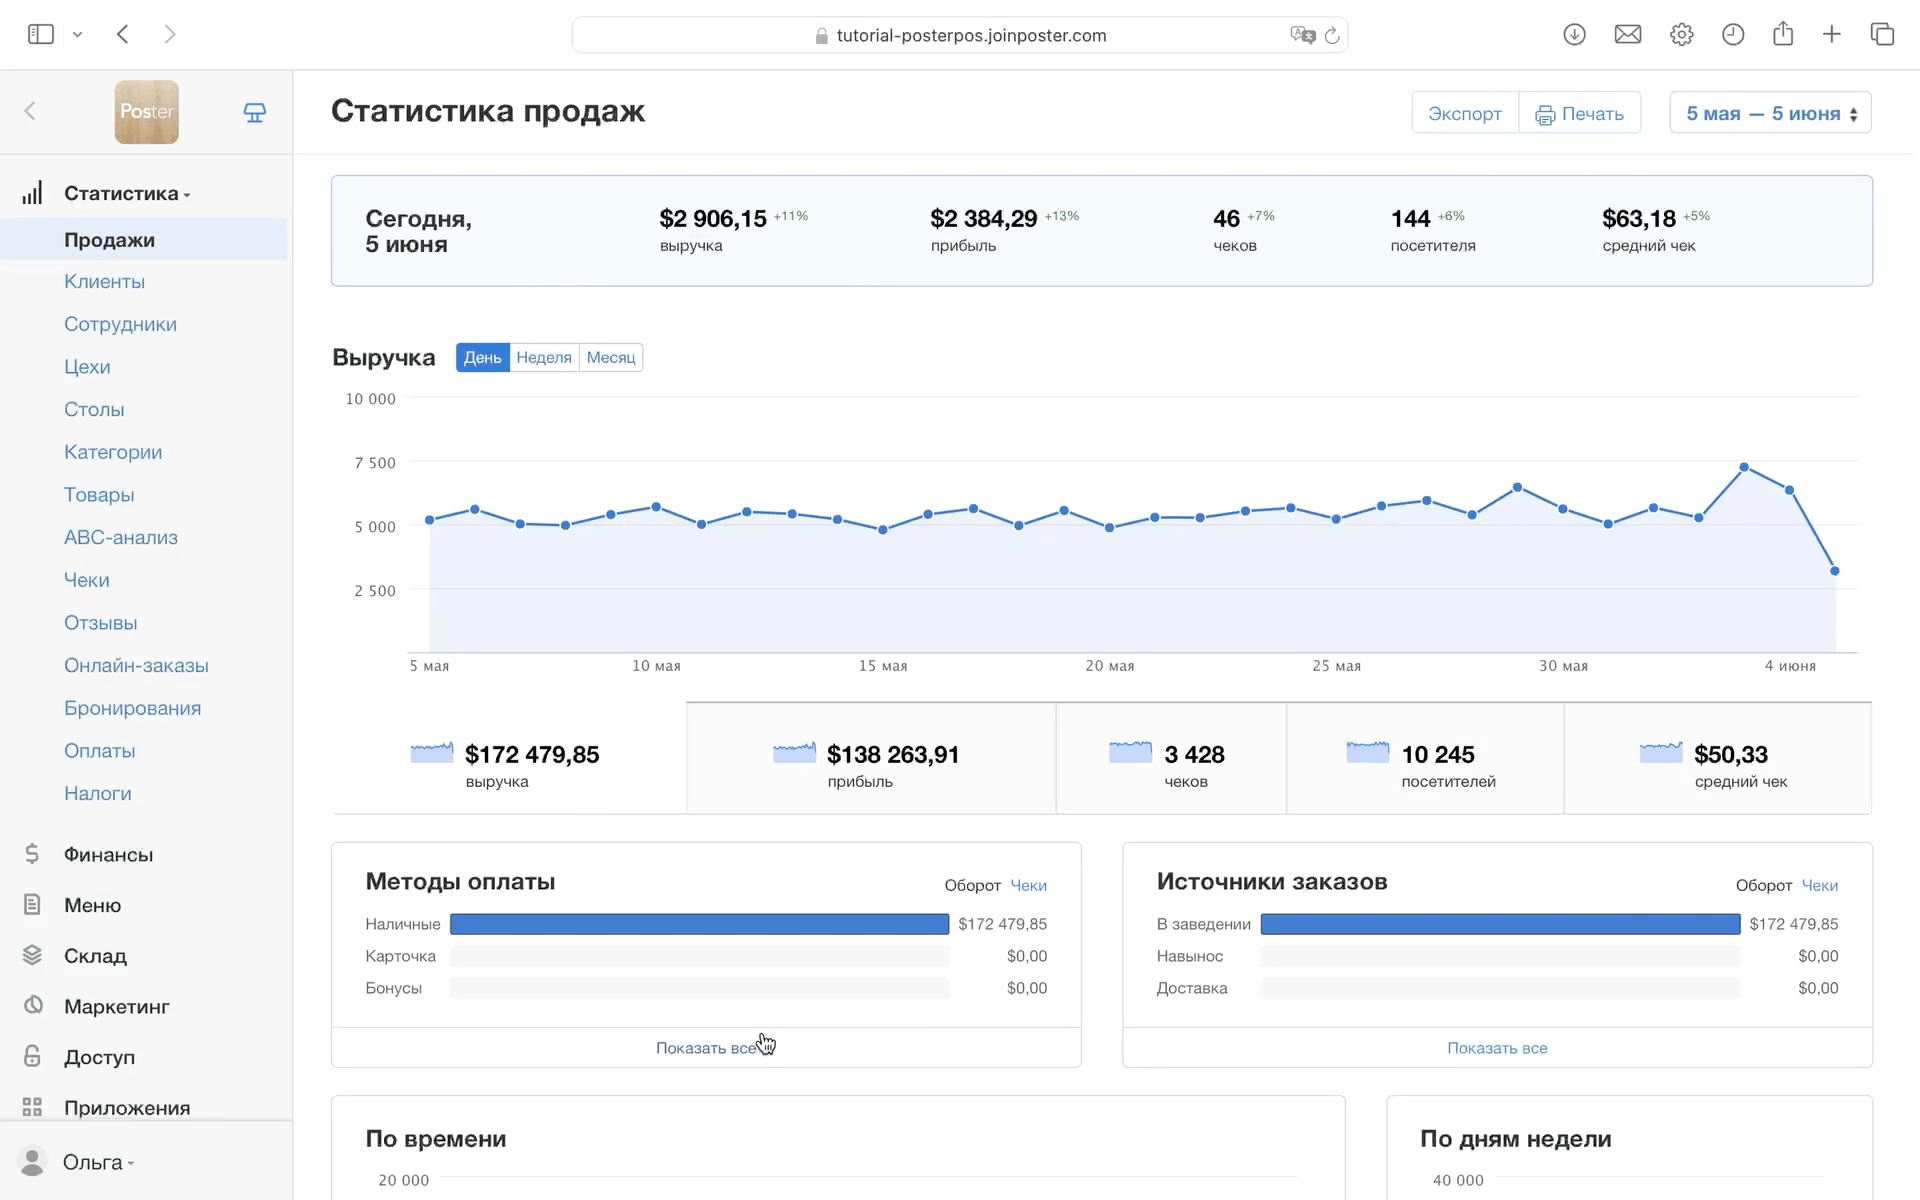Open the 5 мая — 5 июня date picker
Screen dimensions: 1920x1200
click(1770, 113)
